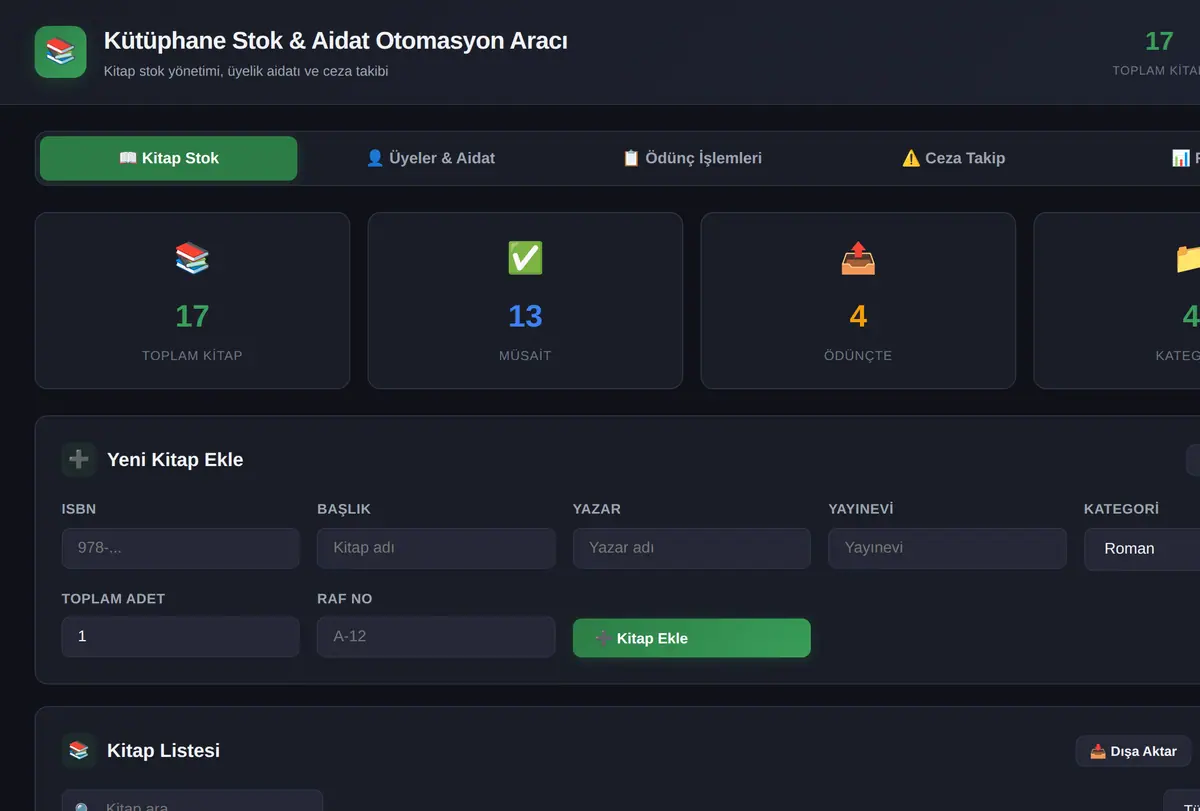Click the blue number 13 in Müsait card
The image size is (1200, 811).
(x=525, y=316)
